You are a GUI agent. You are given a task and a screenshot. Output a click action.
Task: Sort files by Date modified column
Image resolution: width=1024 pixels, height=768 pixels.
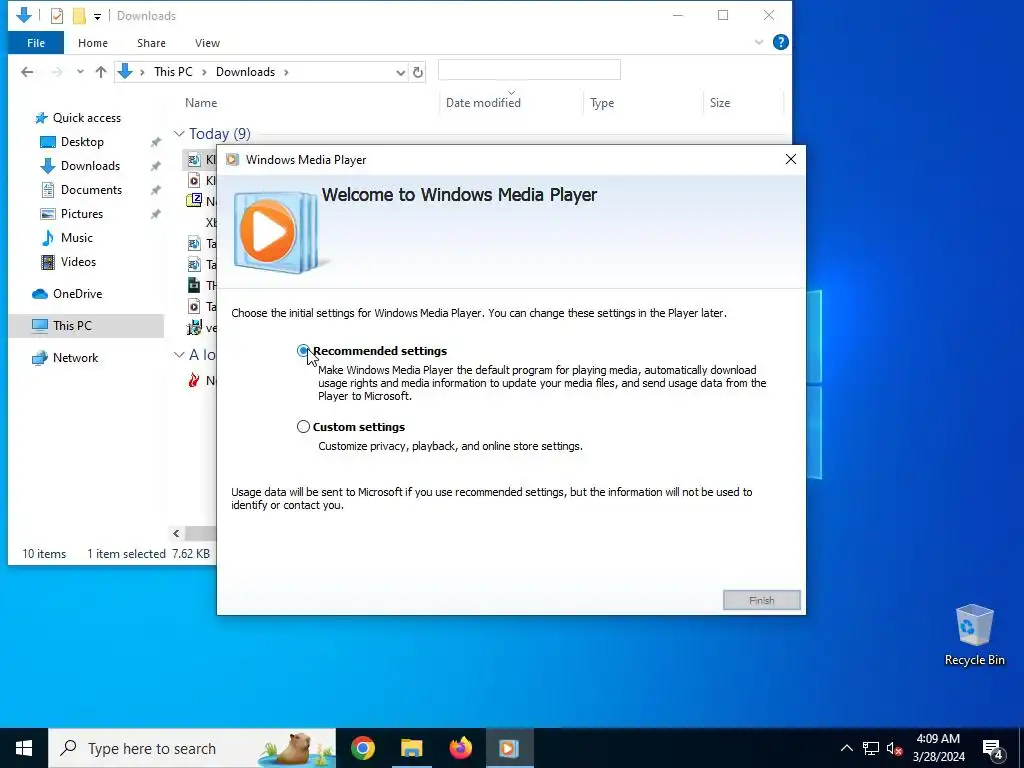click(483, 103)
